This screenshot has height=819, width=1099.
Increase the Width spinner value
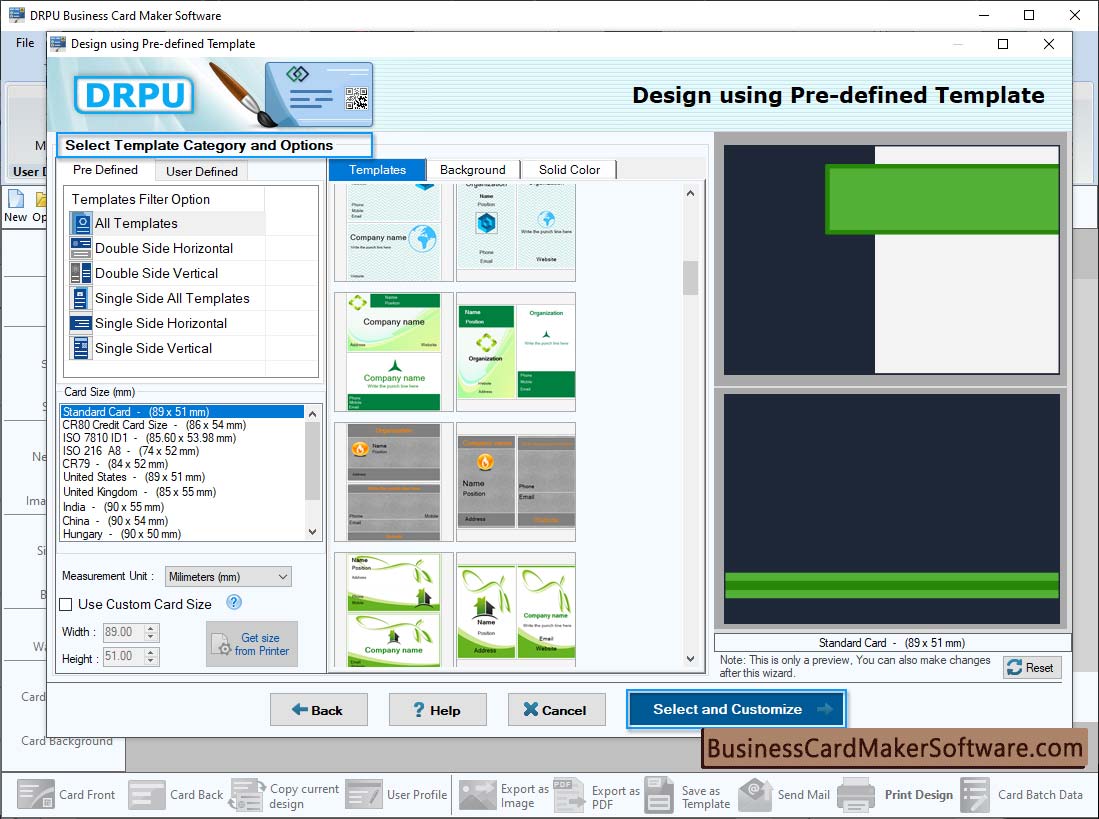tap(151, 628)
